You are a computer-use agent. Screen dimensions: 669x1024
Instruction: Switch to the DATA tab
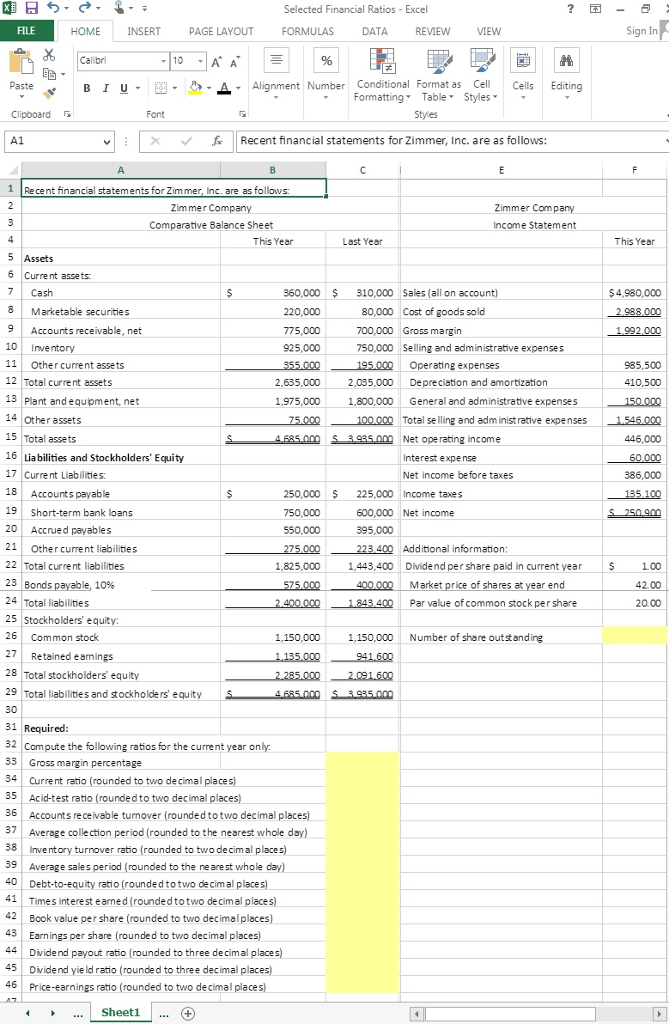tap(374, 31)
